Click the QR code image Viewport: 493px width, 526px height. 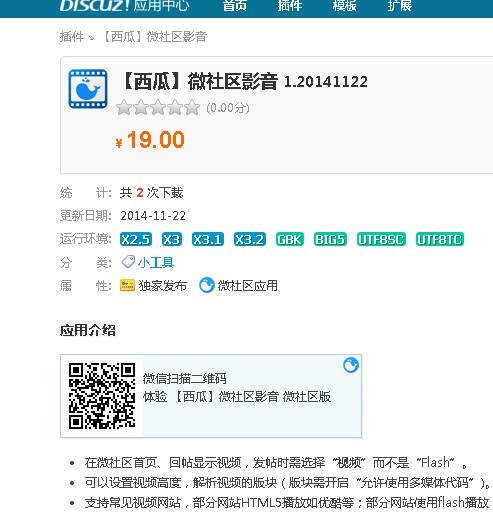click(102, 396)
